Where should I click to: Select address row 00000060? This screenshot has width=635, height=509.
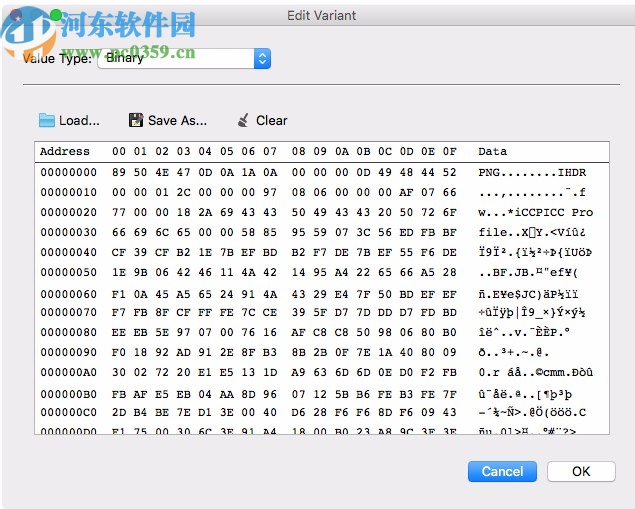(322, 294)
